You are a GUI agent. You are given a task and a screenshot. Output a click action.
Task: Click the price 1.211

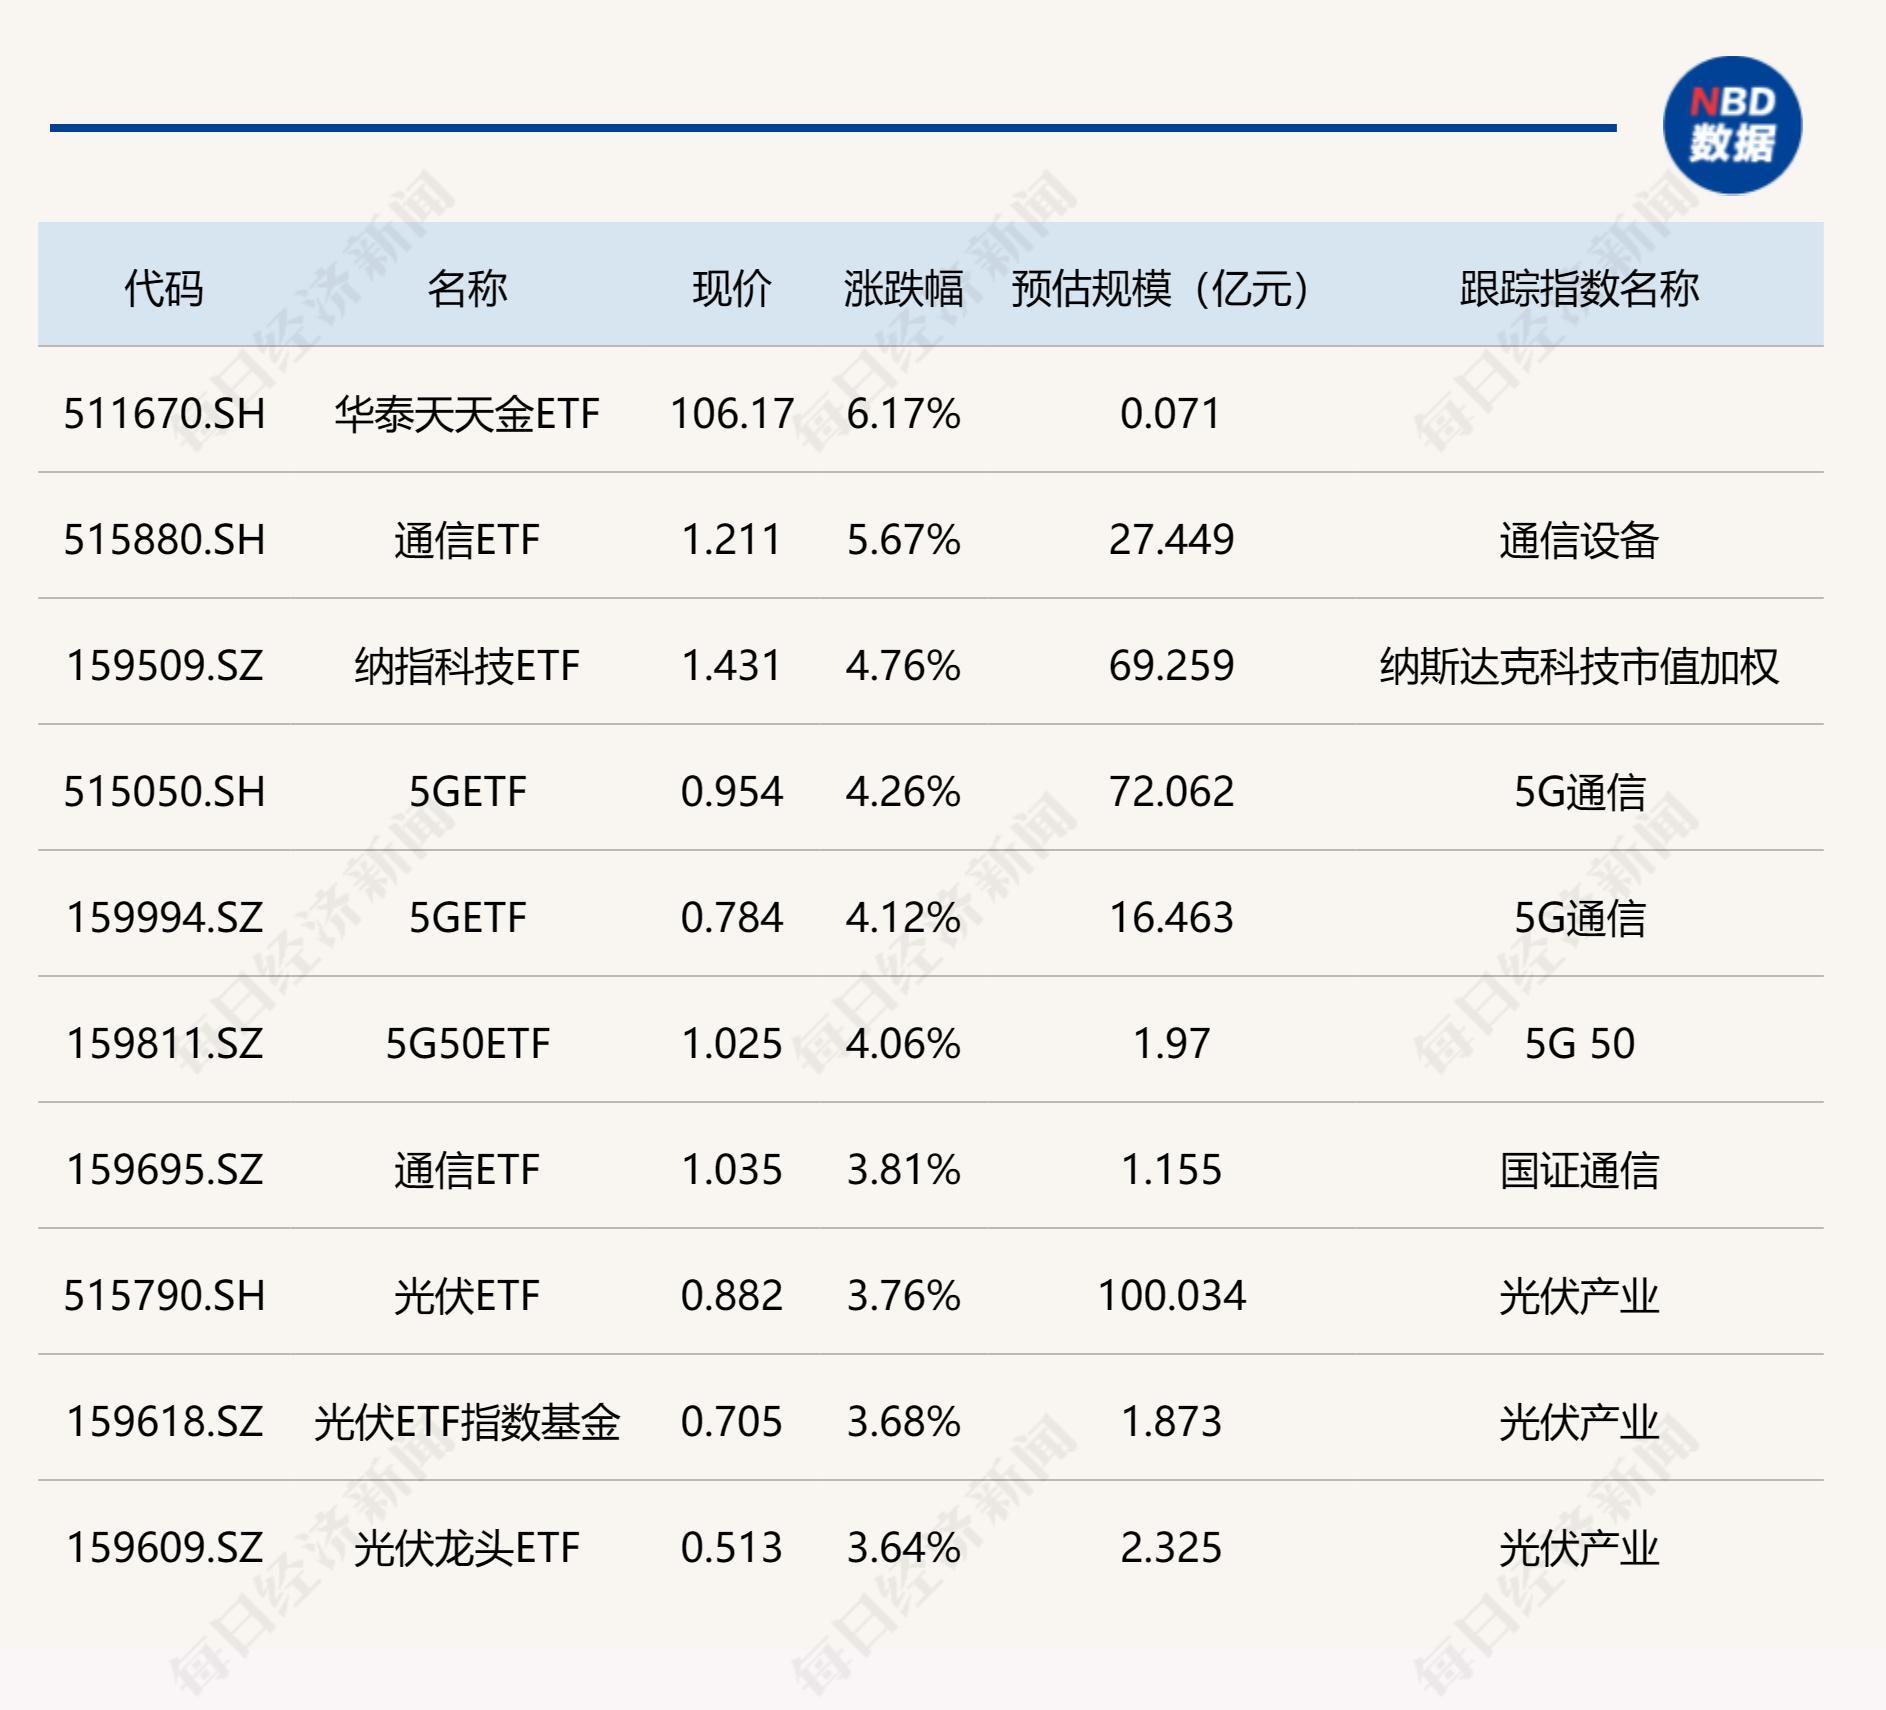click(732, 540)
